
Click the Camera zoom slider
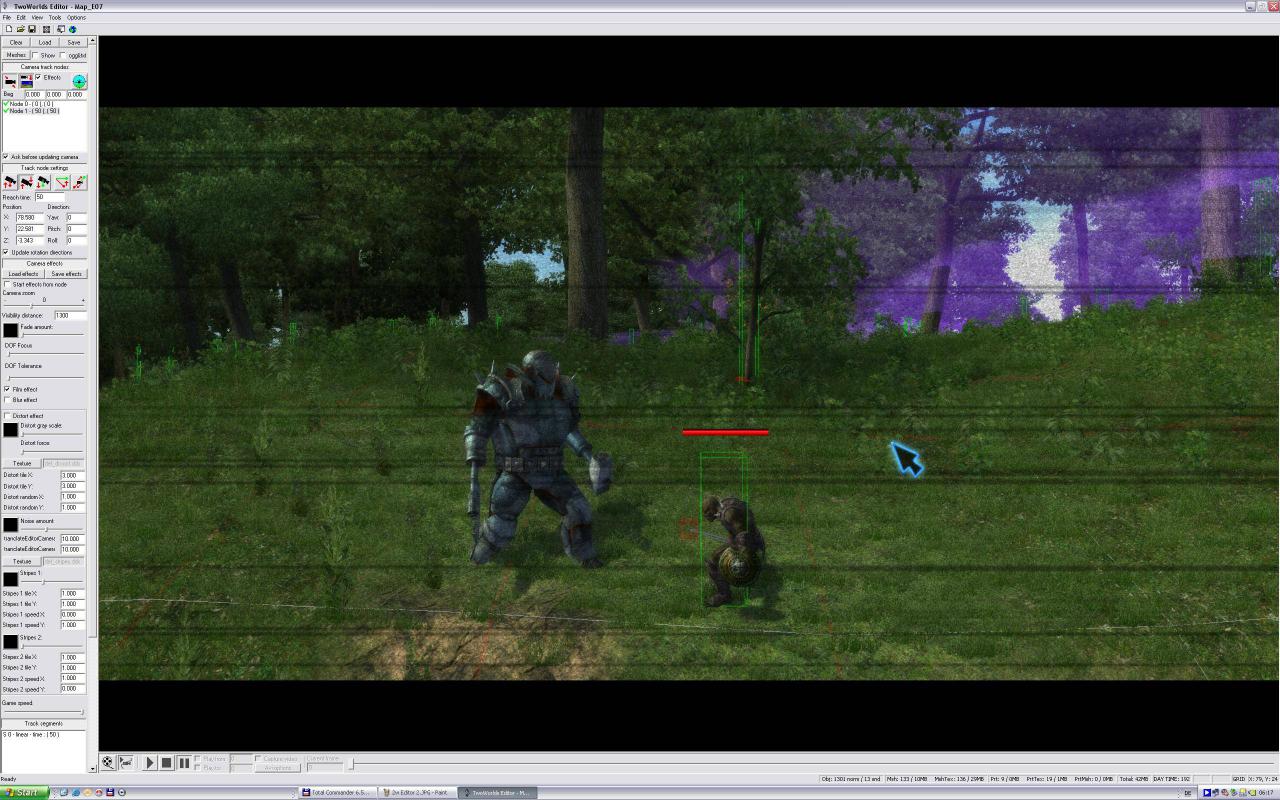coord(44,305)
